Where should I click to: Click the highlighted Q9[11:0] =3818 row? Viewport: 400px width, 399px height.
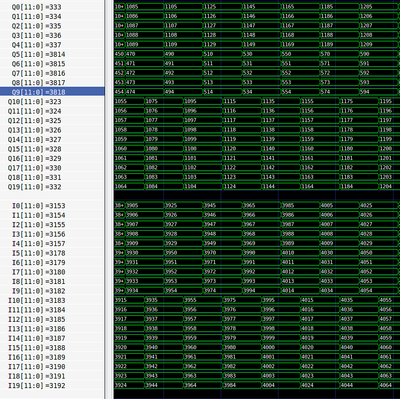coord(52,92)
